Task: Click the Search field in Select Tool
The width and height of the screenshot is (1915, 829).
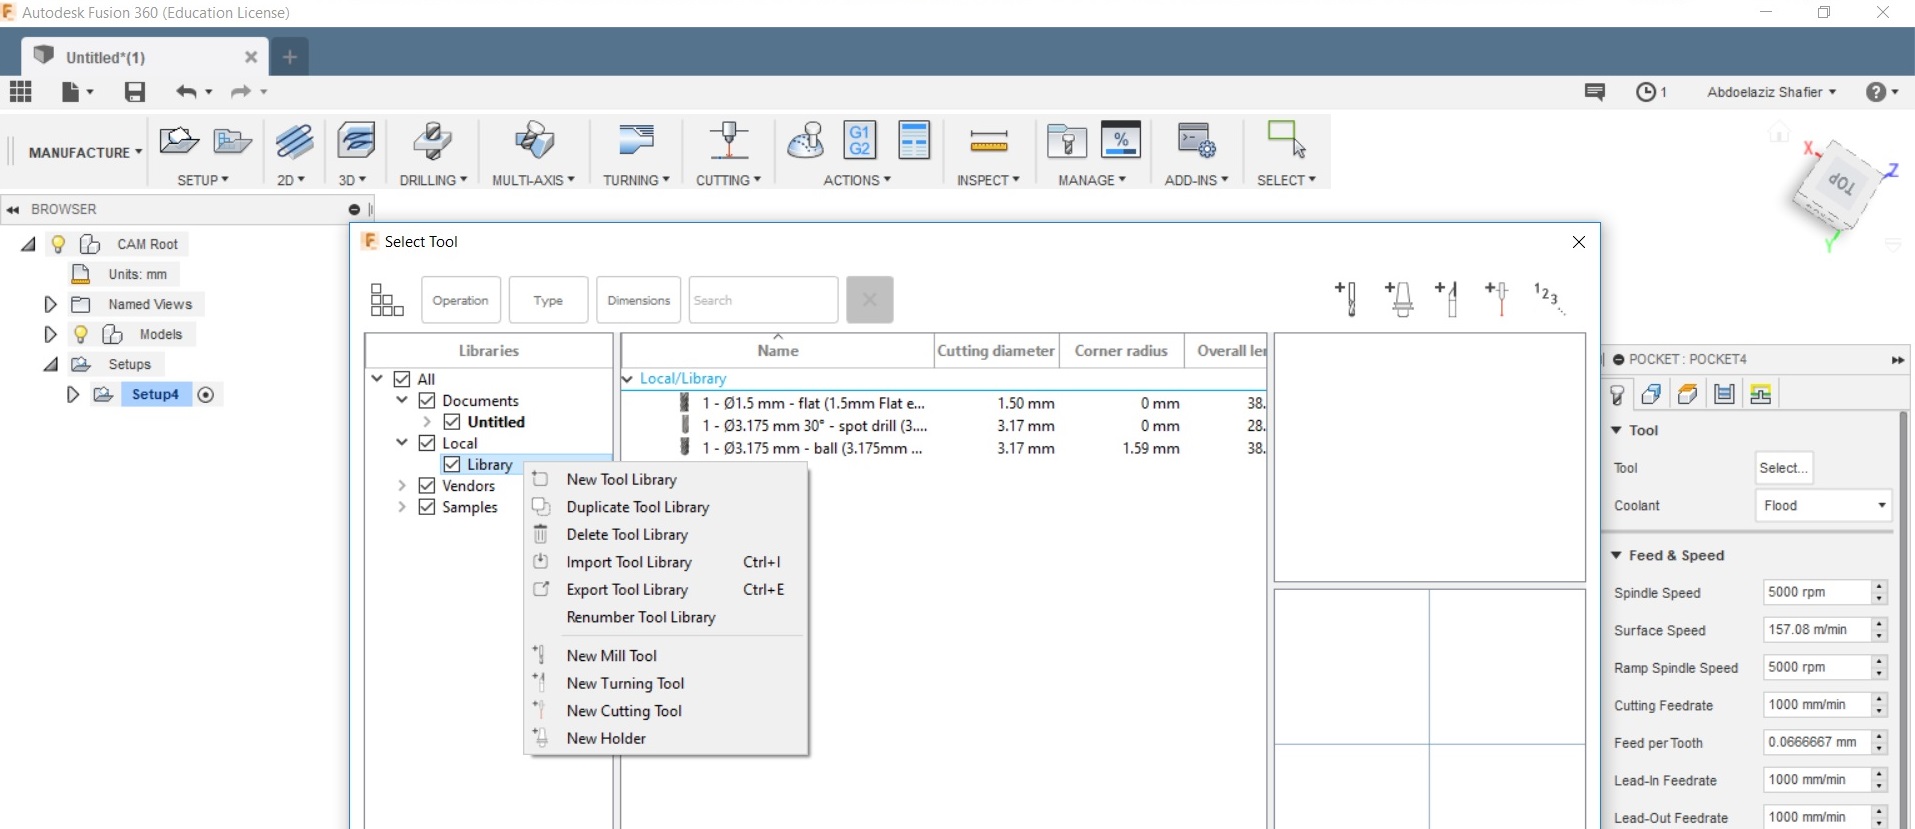Action: tap(763, 300)
